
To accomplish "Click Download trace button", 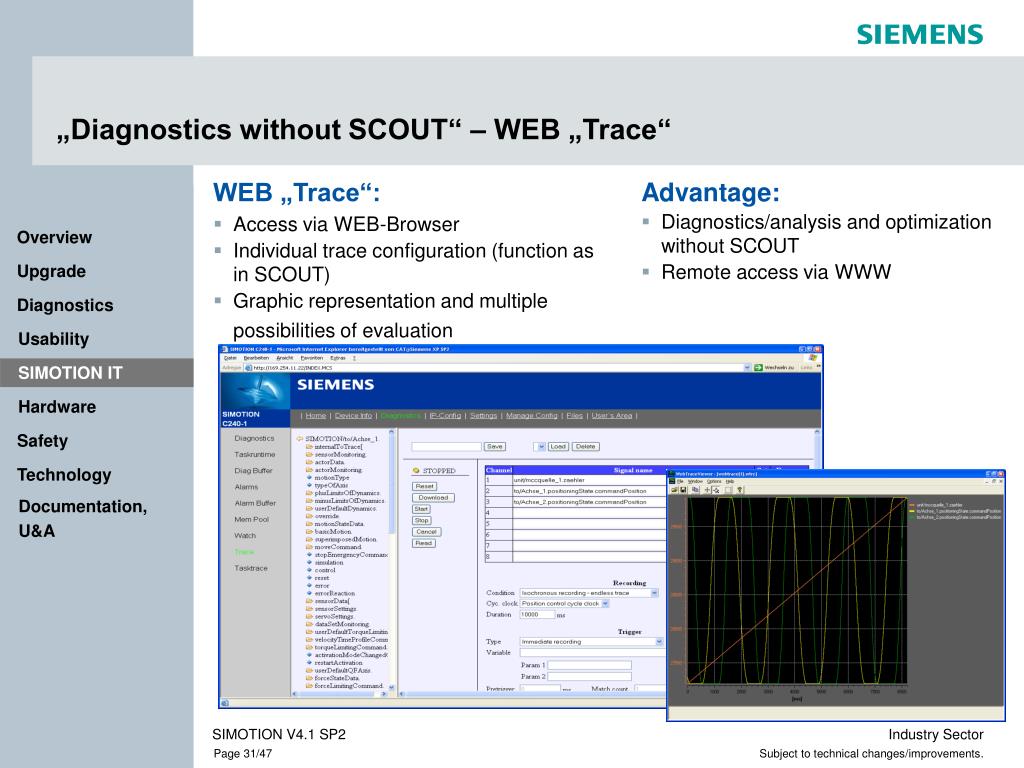I will tap(433, 498).
